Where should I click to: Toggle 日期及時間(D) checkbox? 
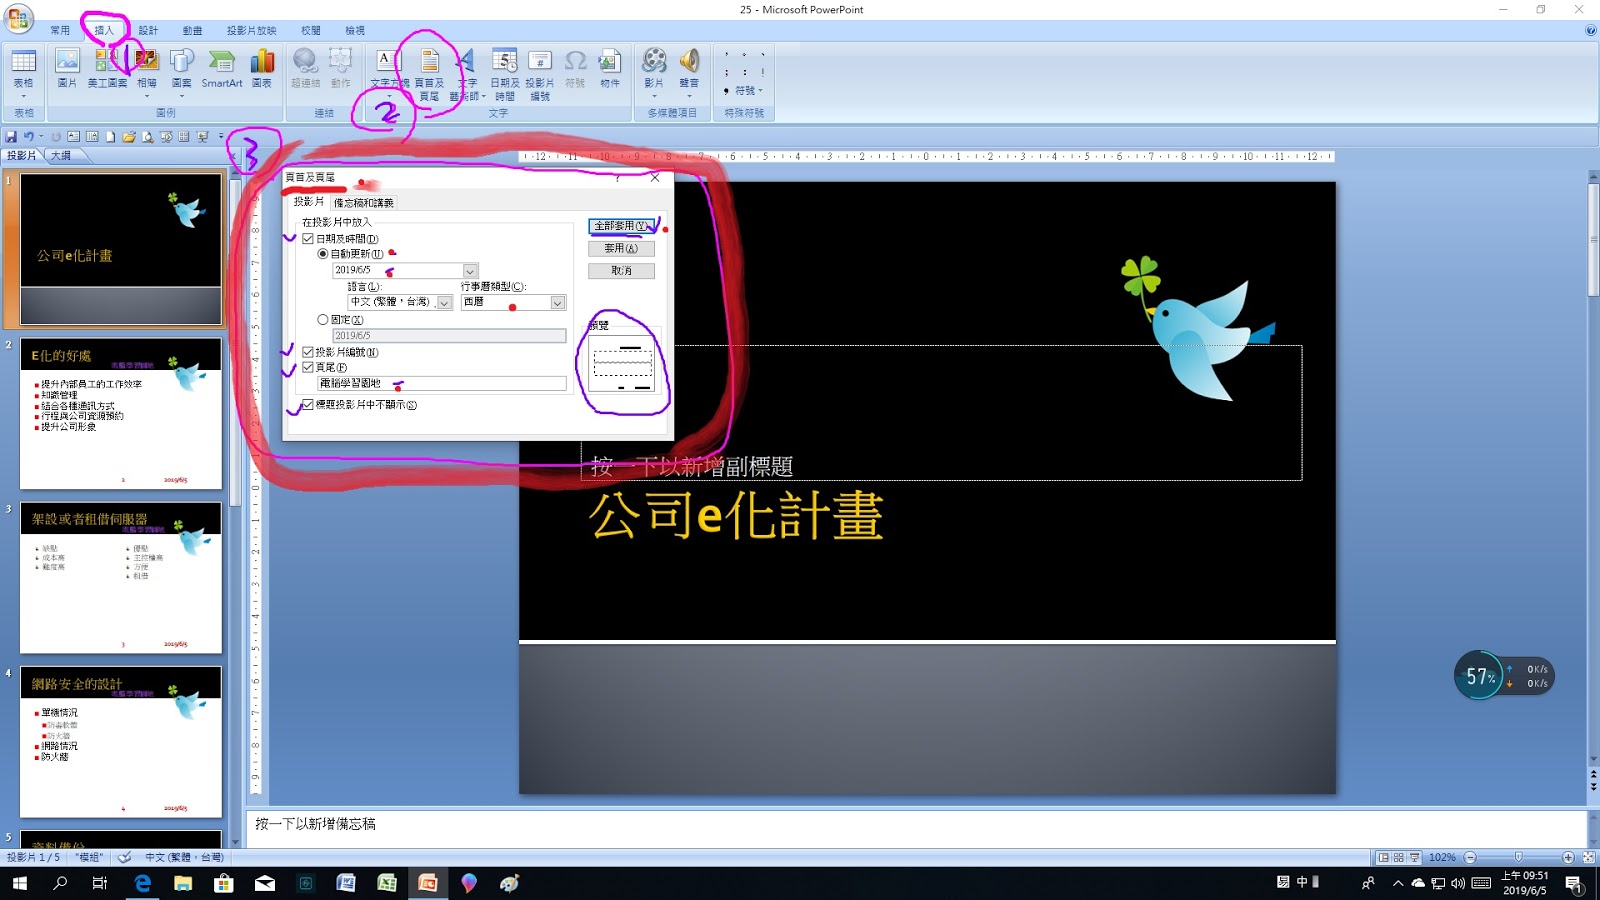pyautogui.click(x=308, y=239)
